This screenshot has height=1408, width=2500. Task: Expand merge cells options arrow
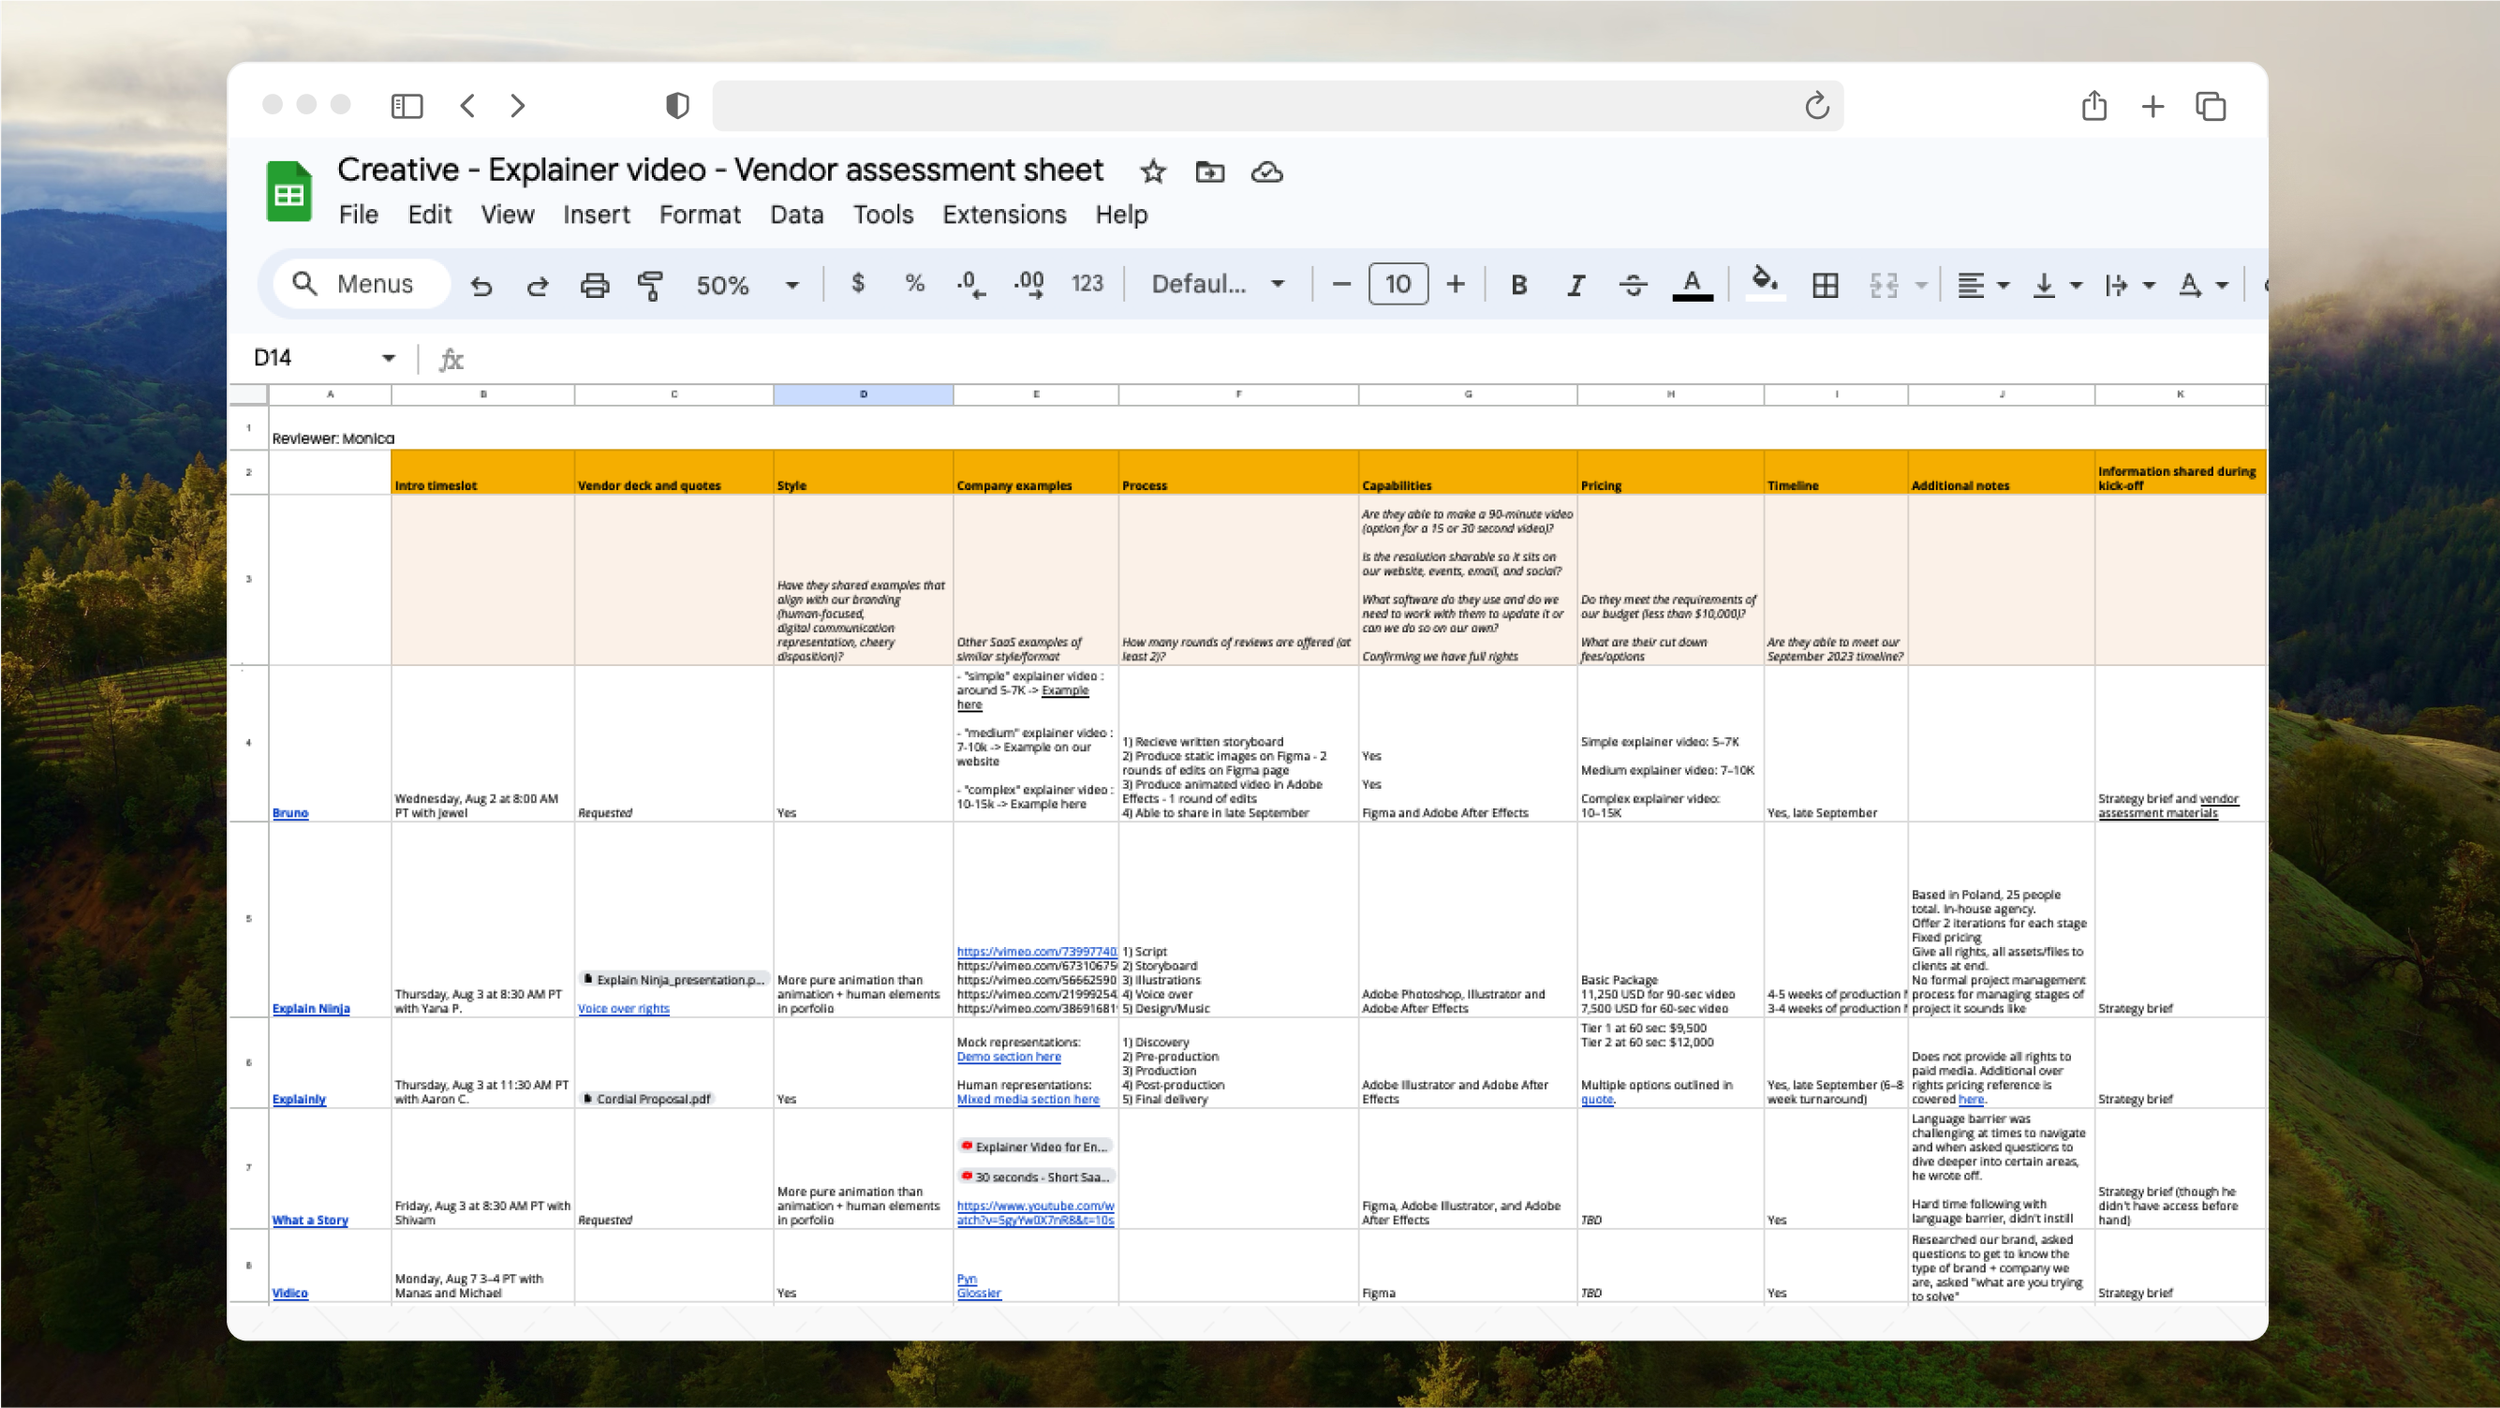point(1921,286)
